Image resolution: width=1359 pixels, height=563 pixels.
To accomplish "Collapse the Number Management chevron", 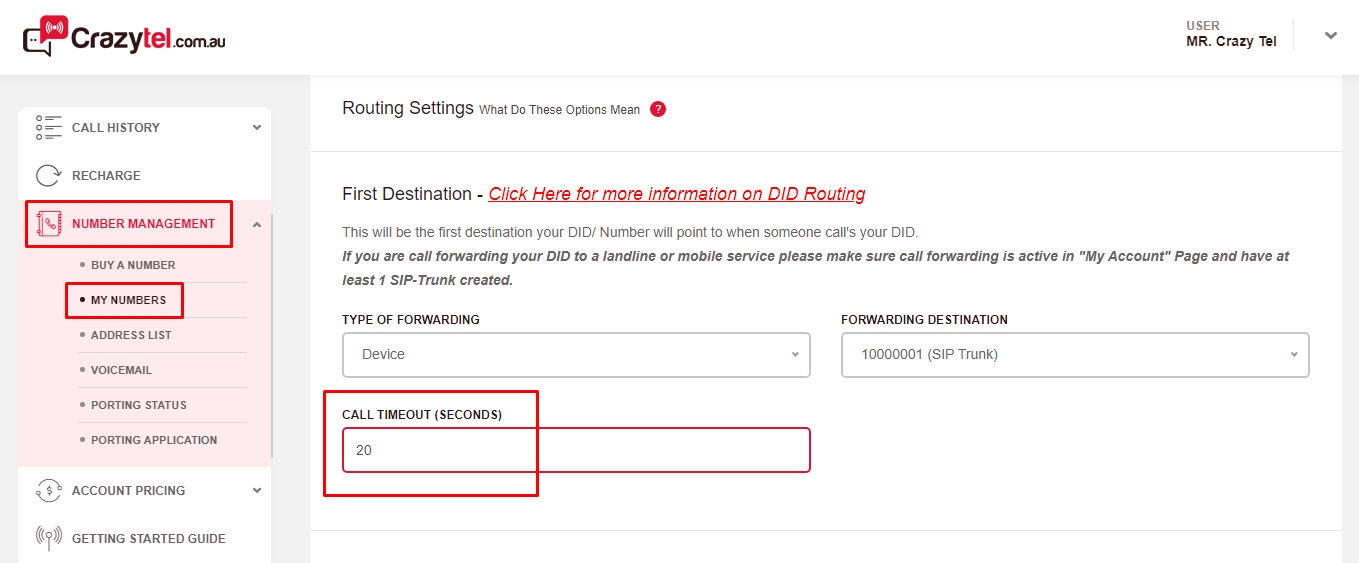I will (x=257, y=224).
